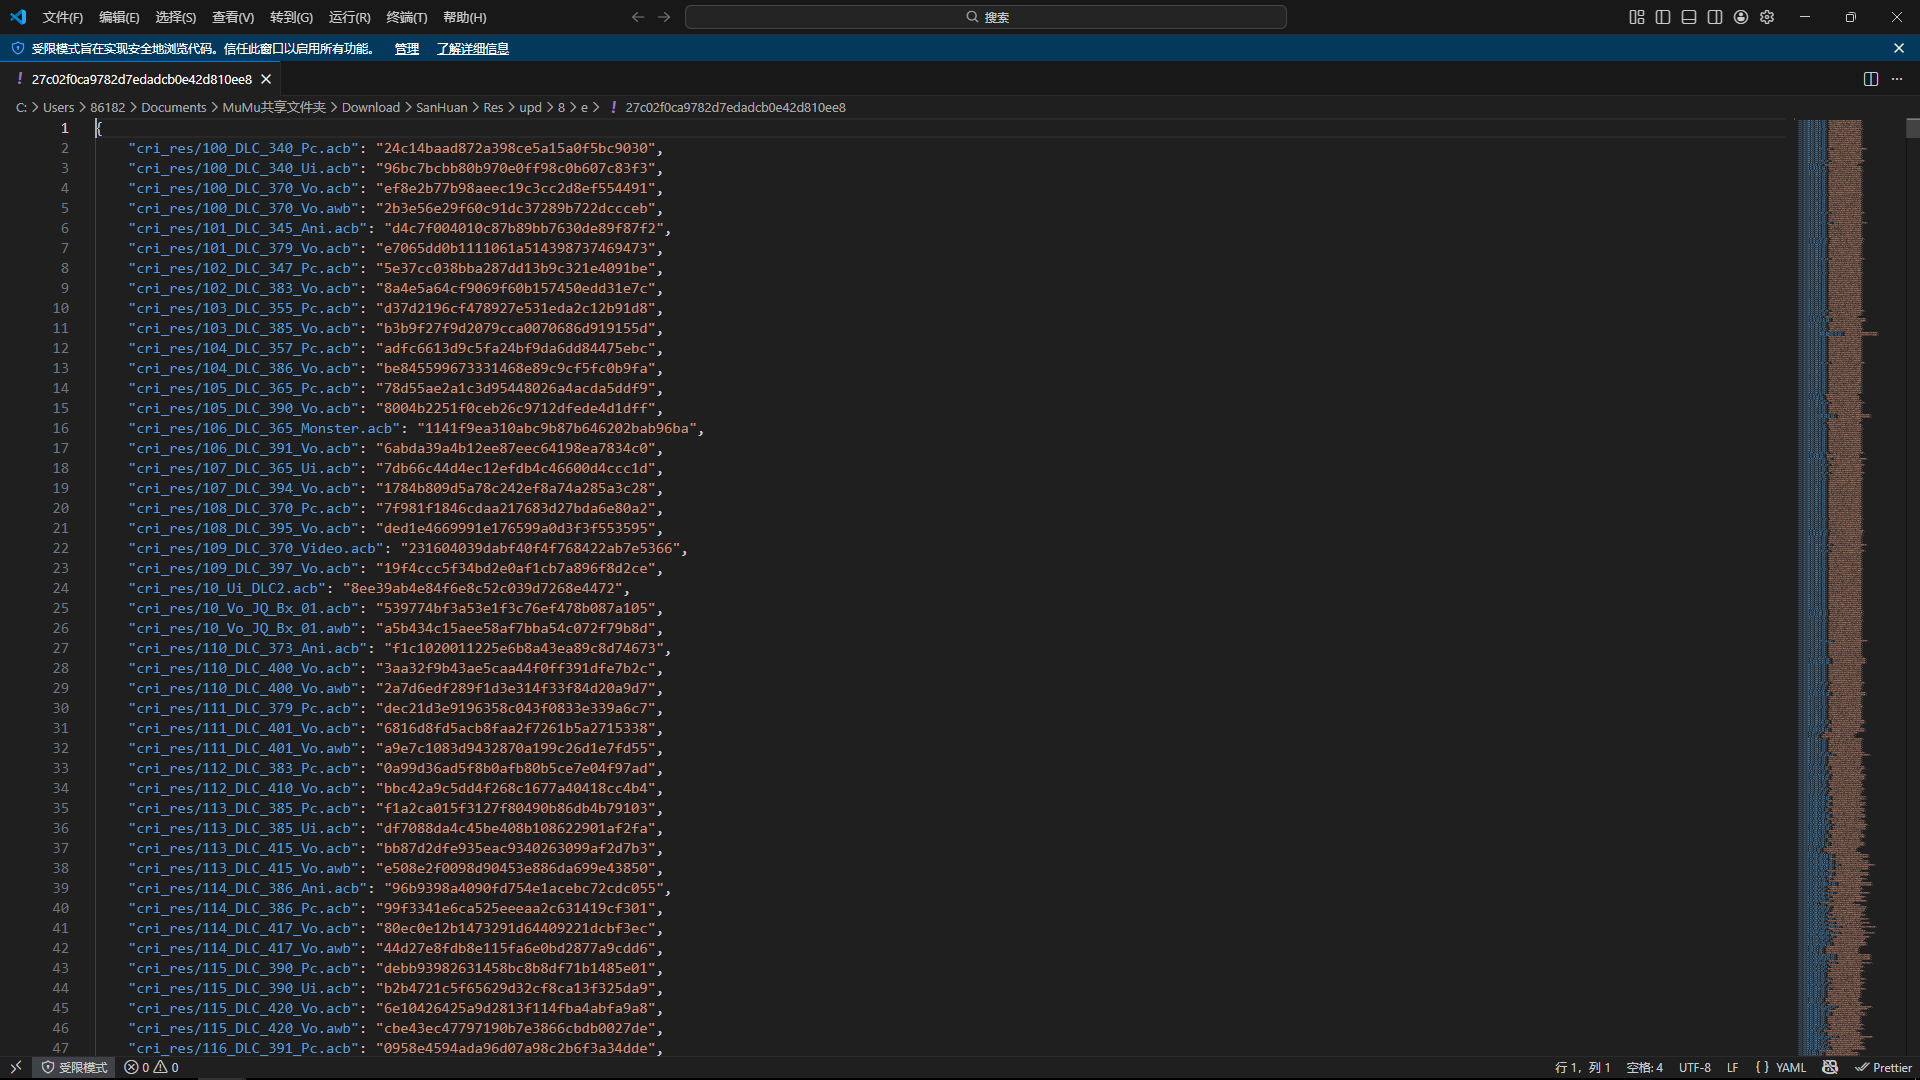Open the 终端(T) menu
Screen dimensions: 1920x1080
[406, 17]
